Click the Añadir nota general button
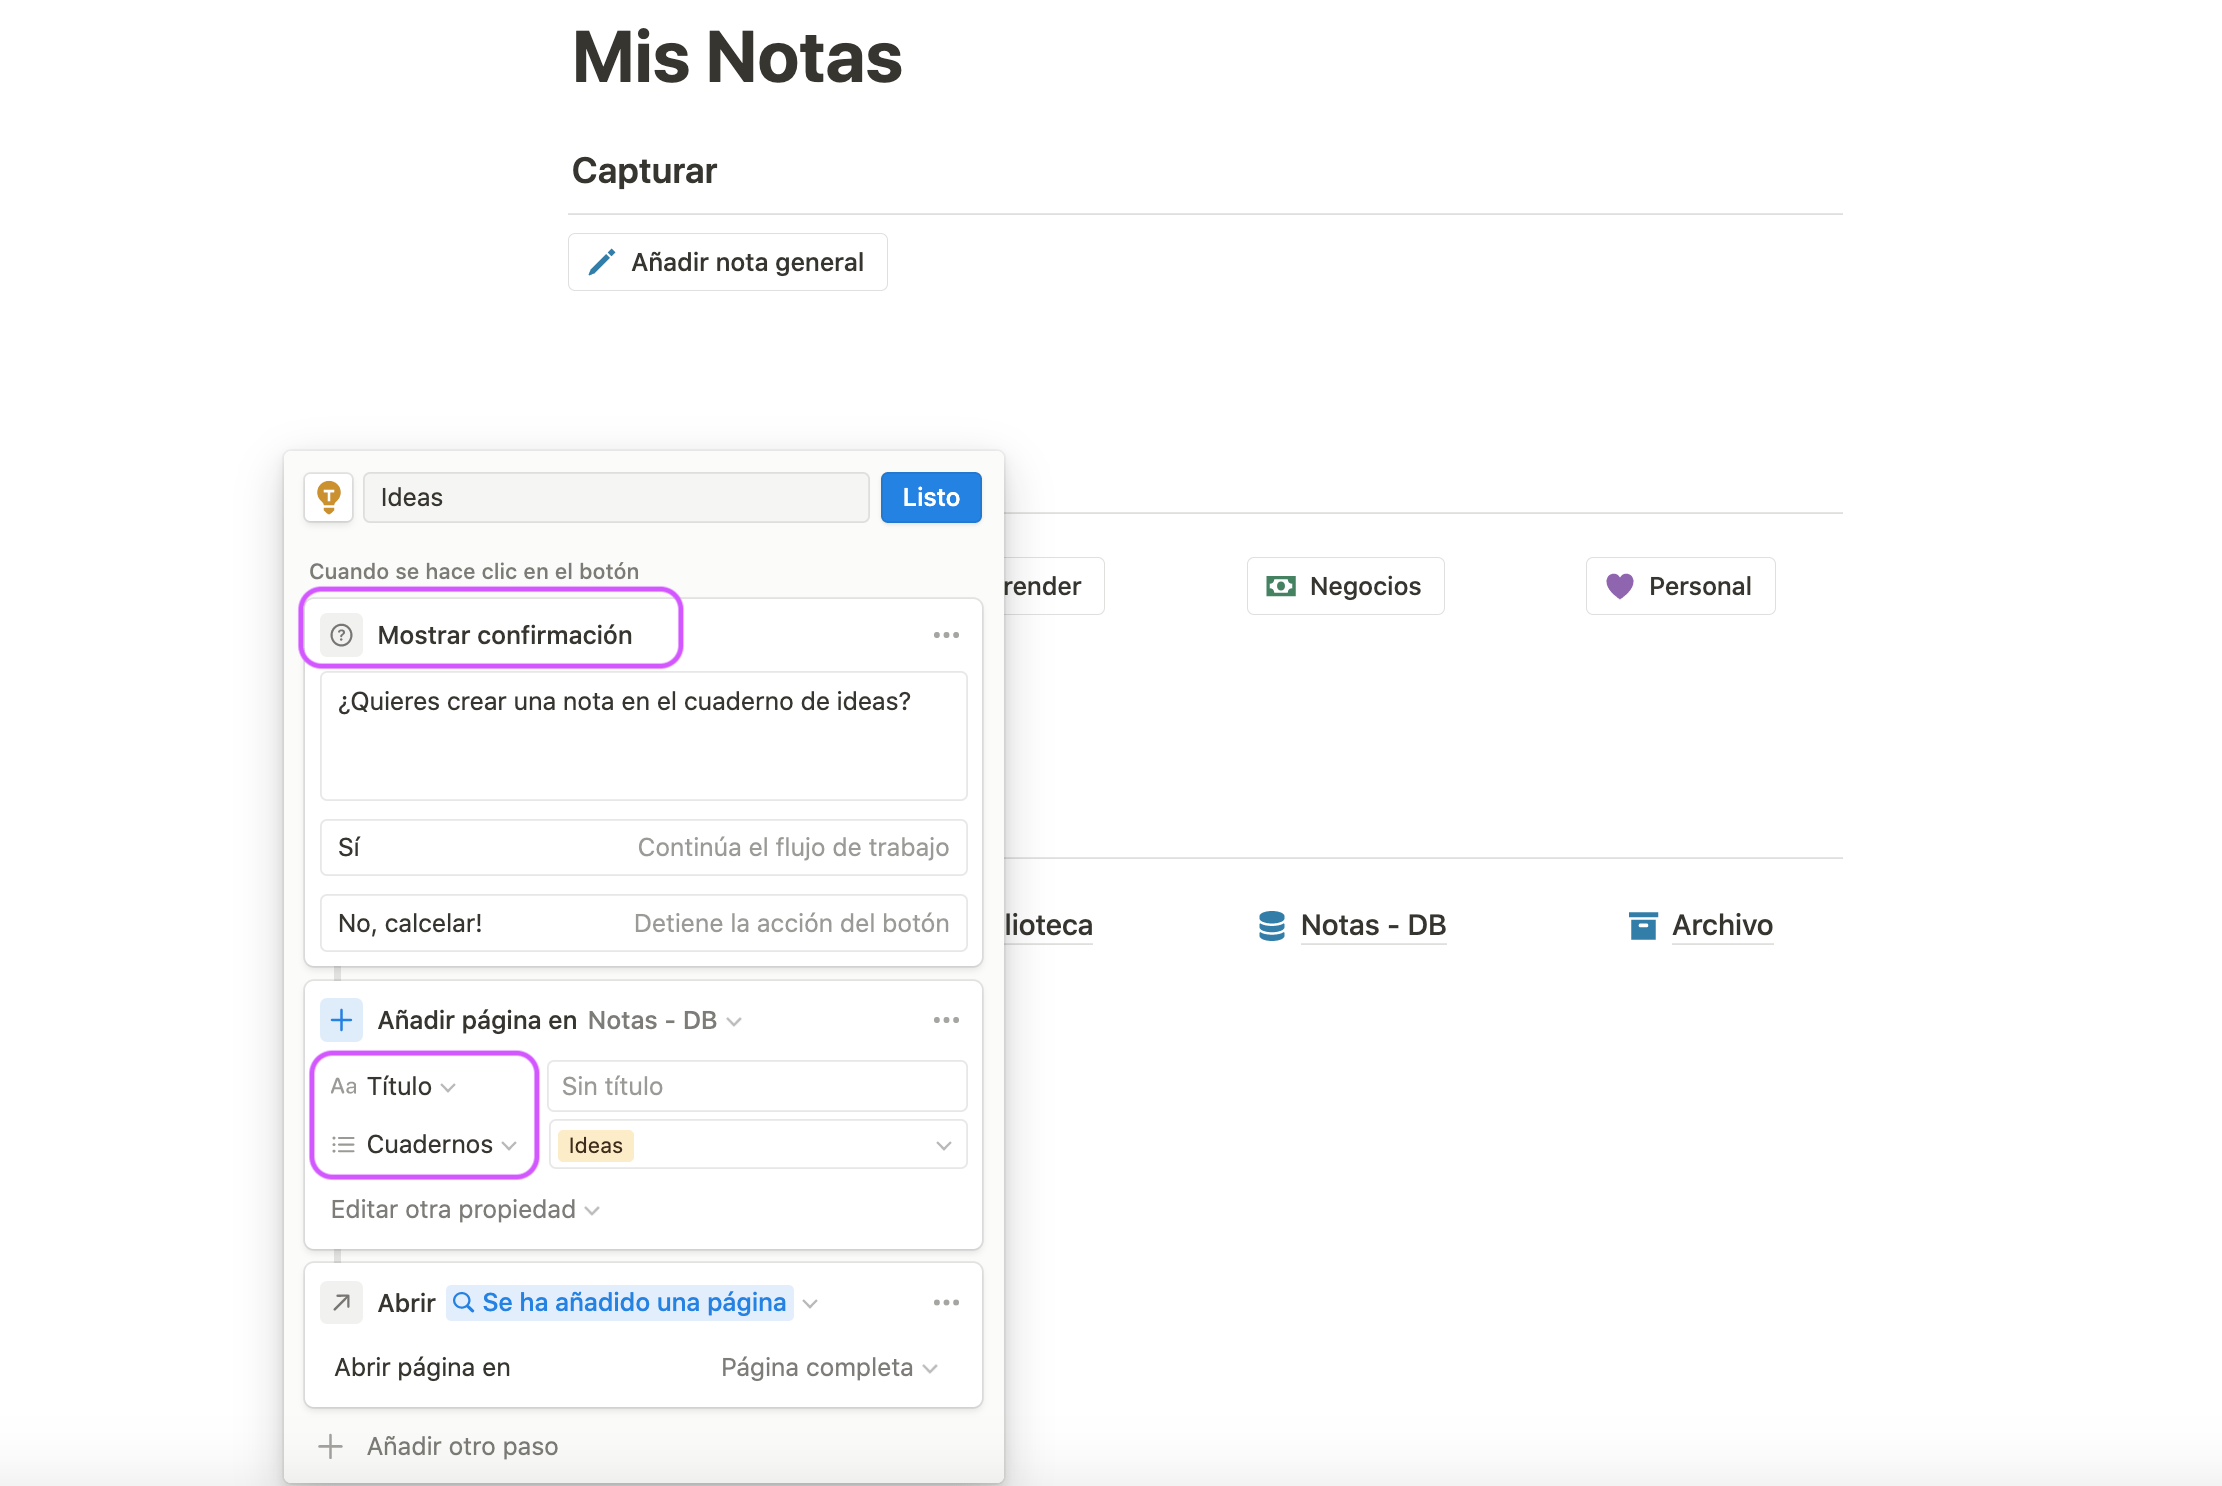Viewport: 2222px width, 1486px height. click(727, 262)
